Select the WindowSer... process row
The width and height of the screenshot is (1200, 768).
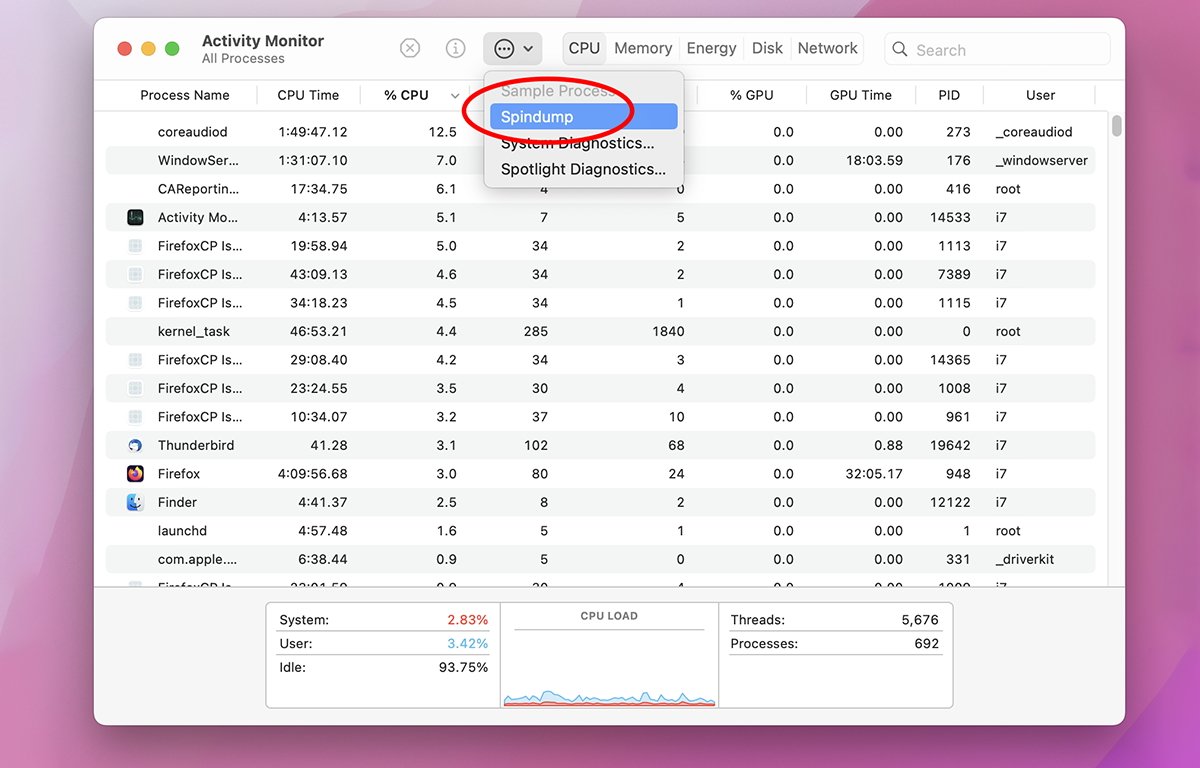[x=600, y=160]
